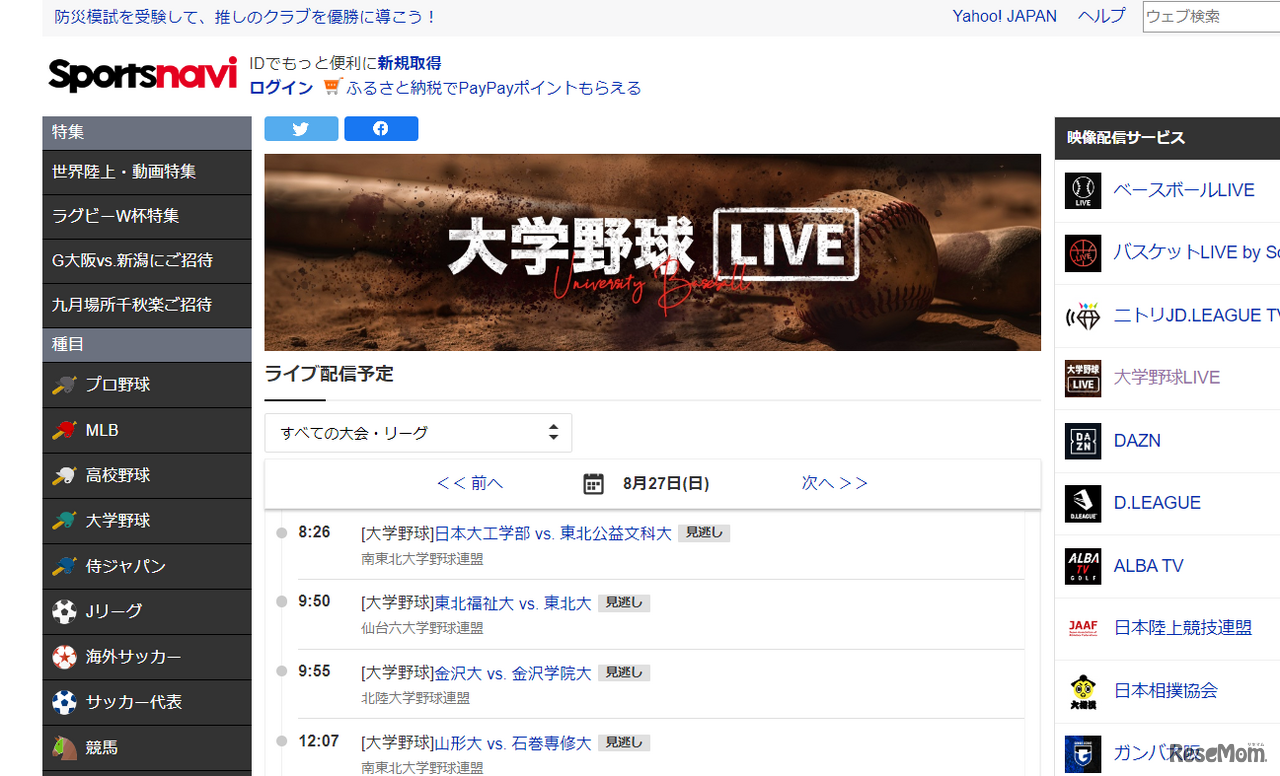Open the DAZN service icon

click(x=1083, y=440)
